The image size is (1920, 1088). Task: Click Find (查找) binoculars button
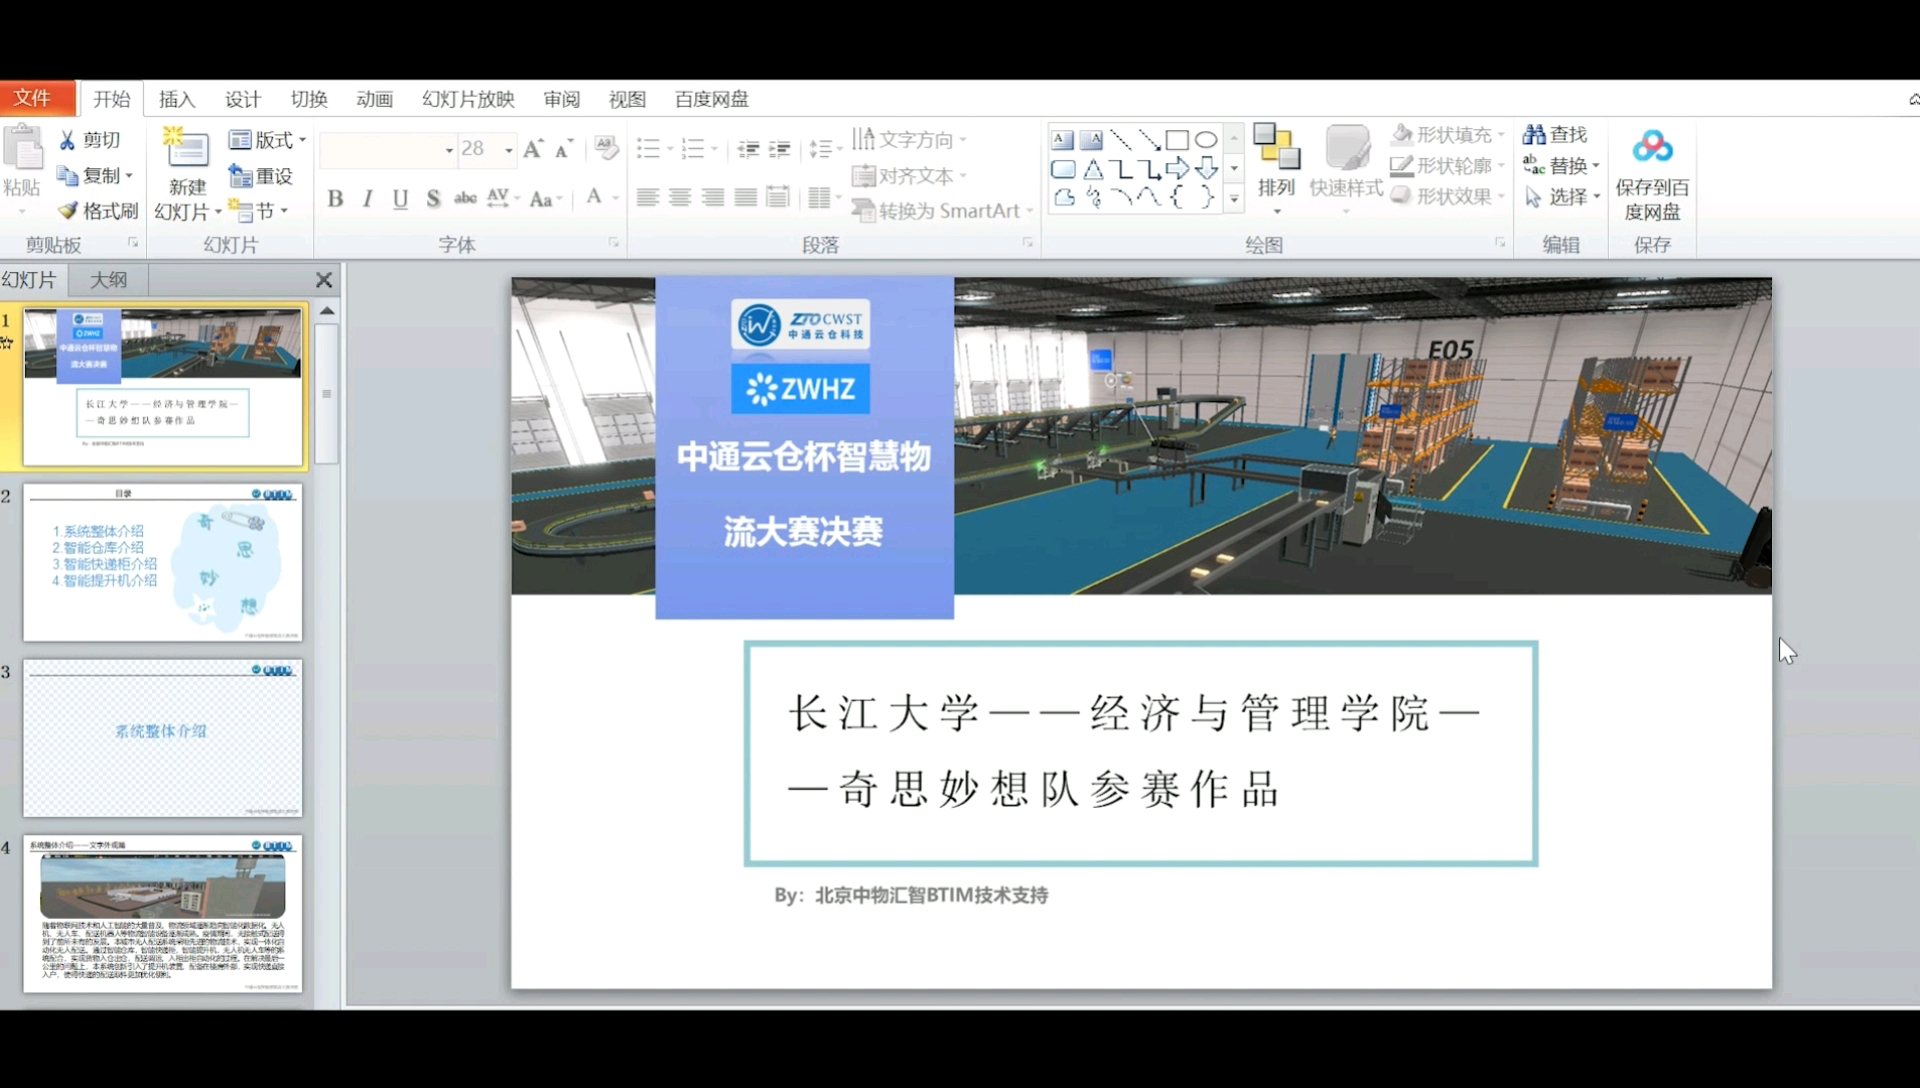pyautogui.click(x=1556, y=134)
